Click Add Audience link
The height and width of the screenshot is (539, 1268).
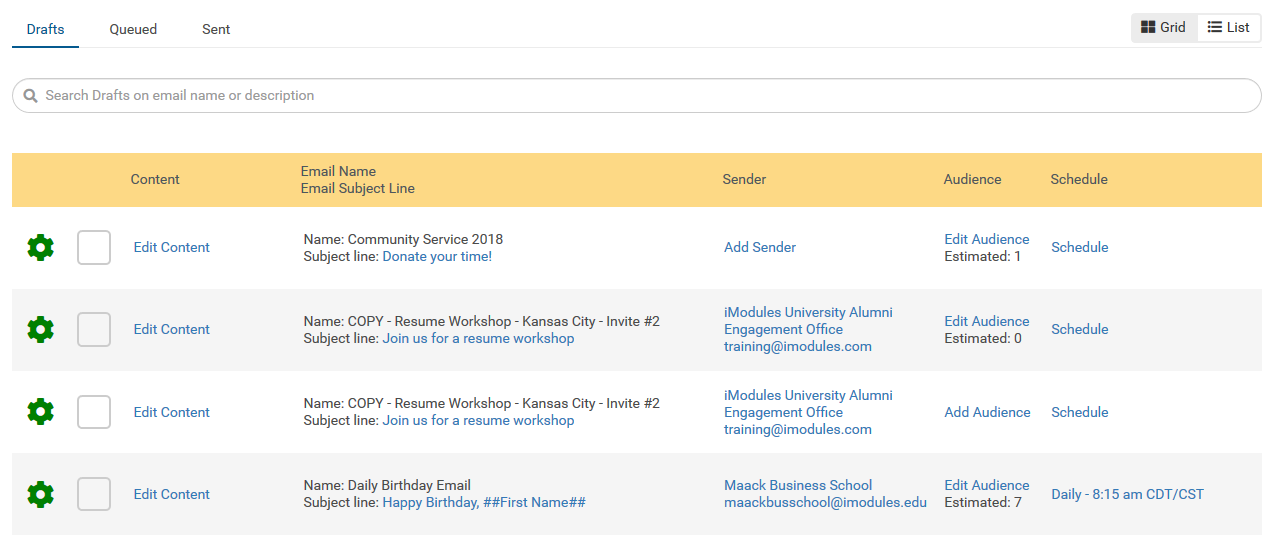click(x=987, y=412)
